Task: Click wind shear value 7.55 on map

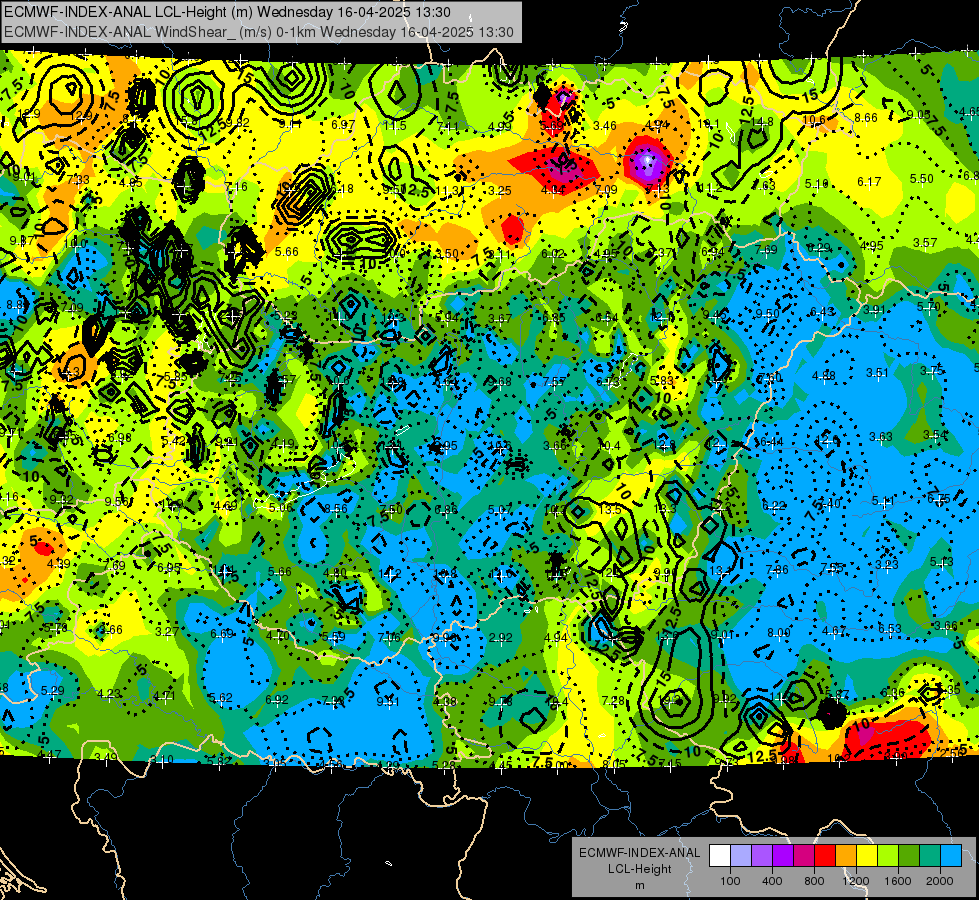Action: [832, 568]
